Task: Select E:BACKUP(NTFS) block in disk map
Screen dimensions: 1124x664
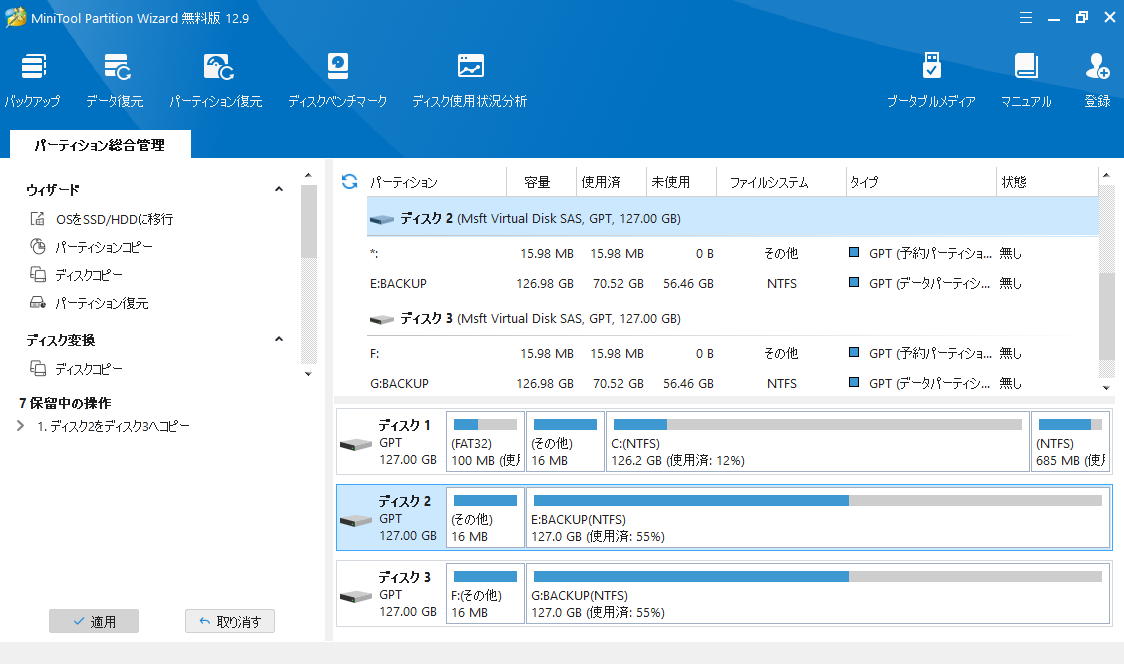Action: pyautogui.click(x=818, y=518)
